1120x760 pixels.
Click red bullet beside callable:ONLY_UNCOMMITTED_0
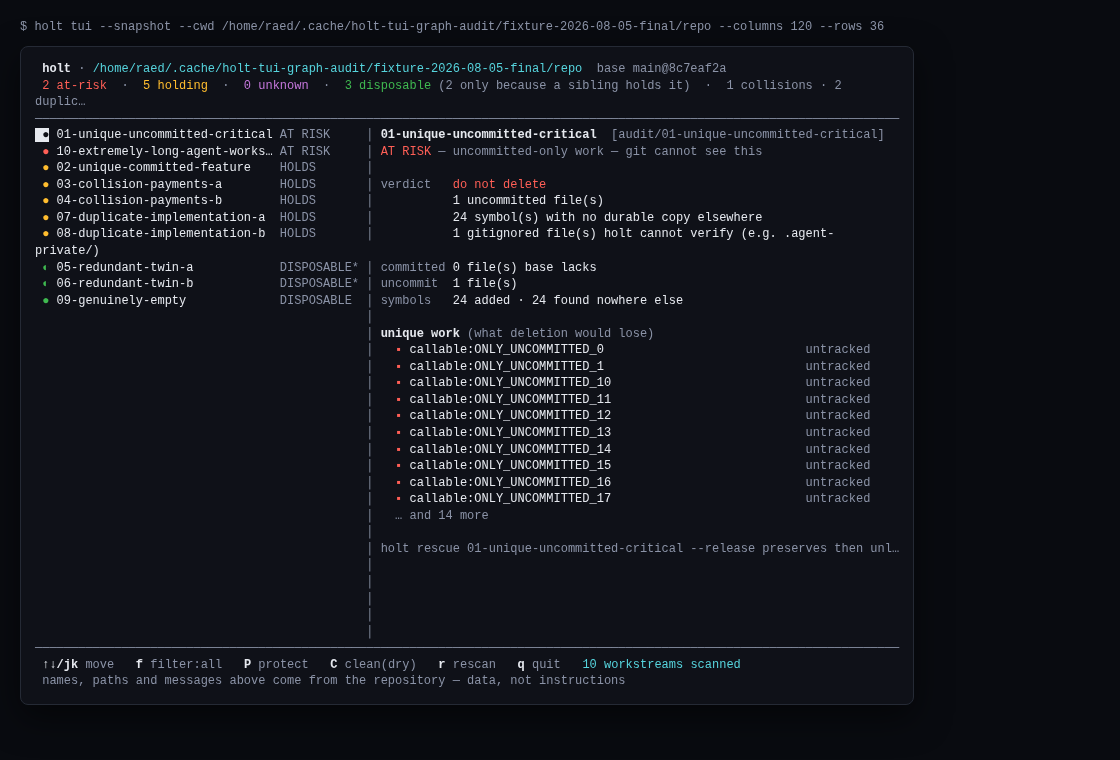click(399, 350)
